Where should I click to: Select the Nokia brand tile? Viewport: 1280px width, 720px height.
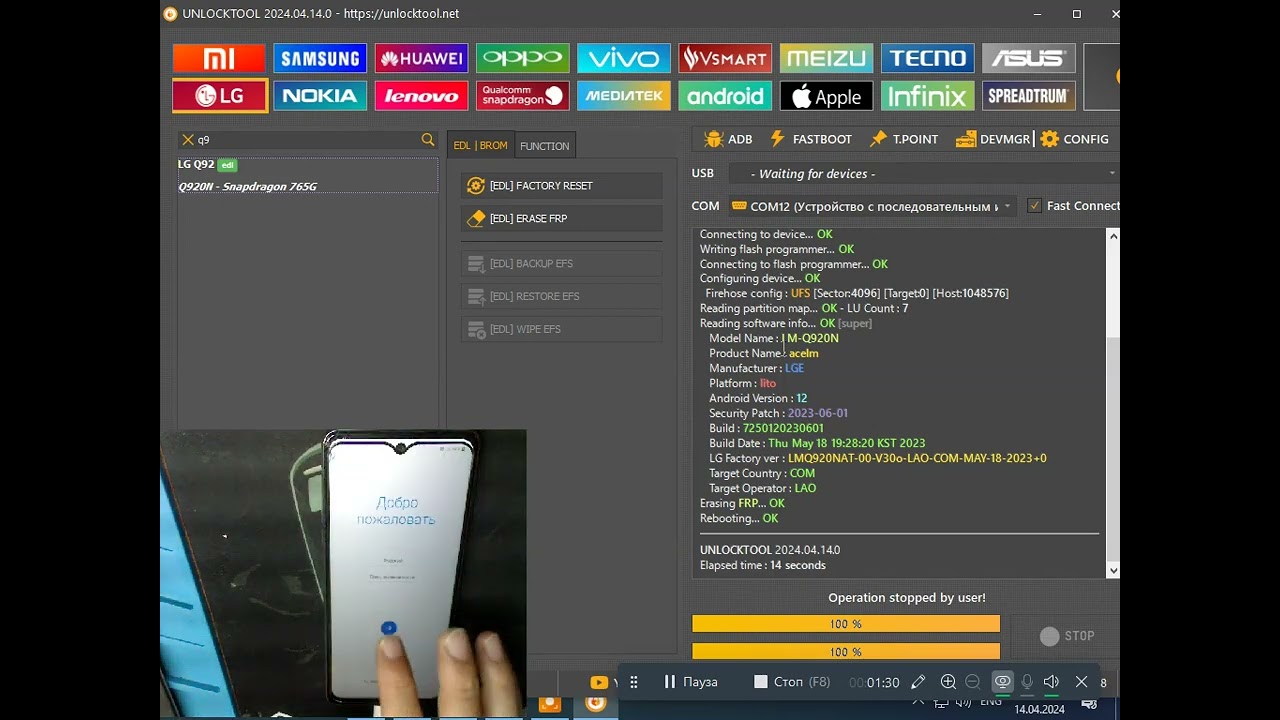click(320, 96)
